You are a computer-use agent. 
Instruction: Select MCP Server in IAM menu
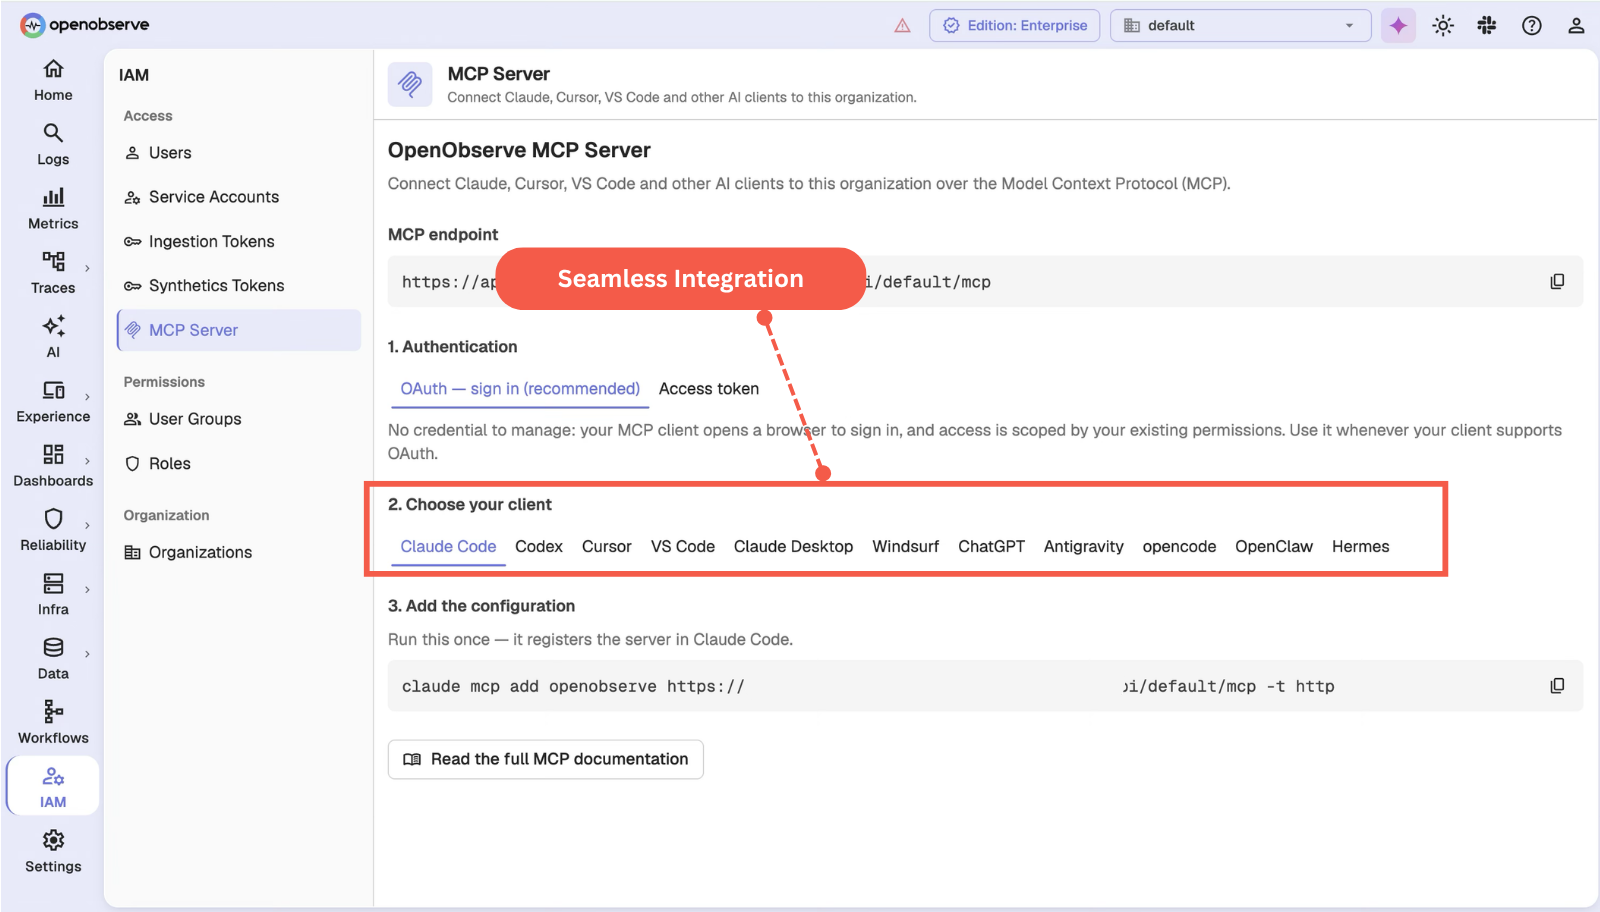(238, 330)
